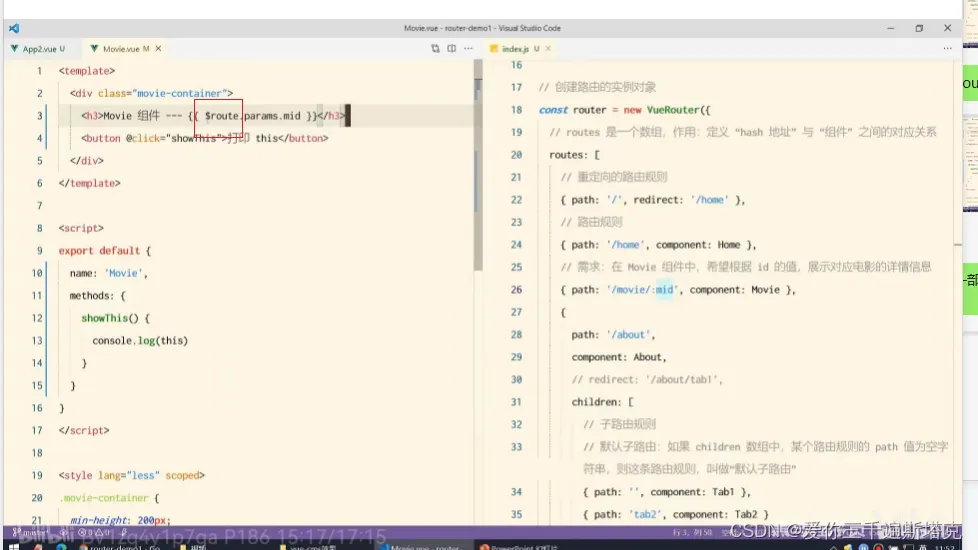This screenshot has width=978, height=550.
Task: Close the Movie.vue tab
Action: click(158, 49)
